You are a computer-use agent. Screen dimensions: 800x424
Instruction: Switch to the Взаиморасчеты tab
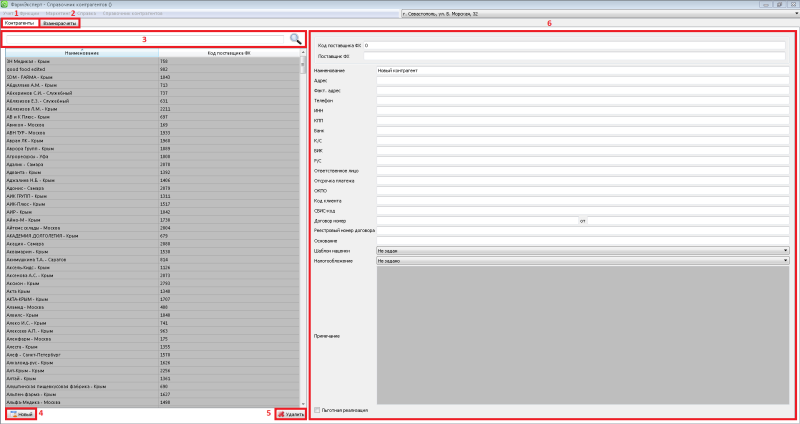click(62, 22)
